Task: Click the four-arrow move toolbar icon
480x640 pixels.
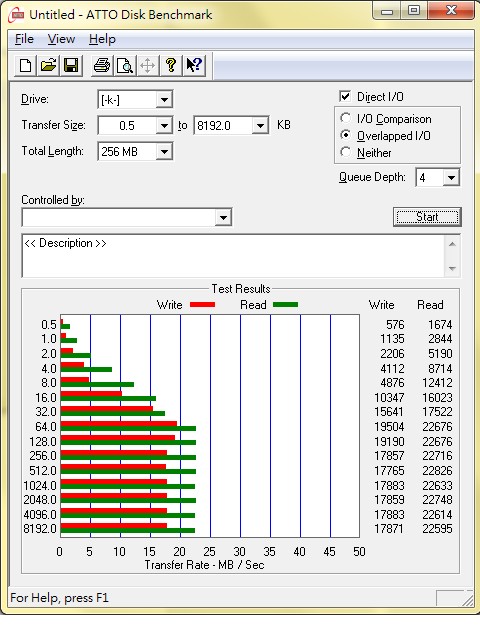Action: click(x=147, y=65)
